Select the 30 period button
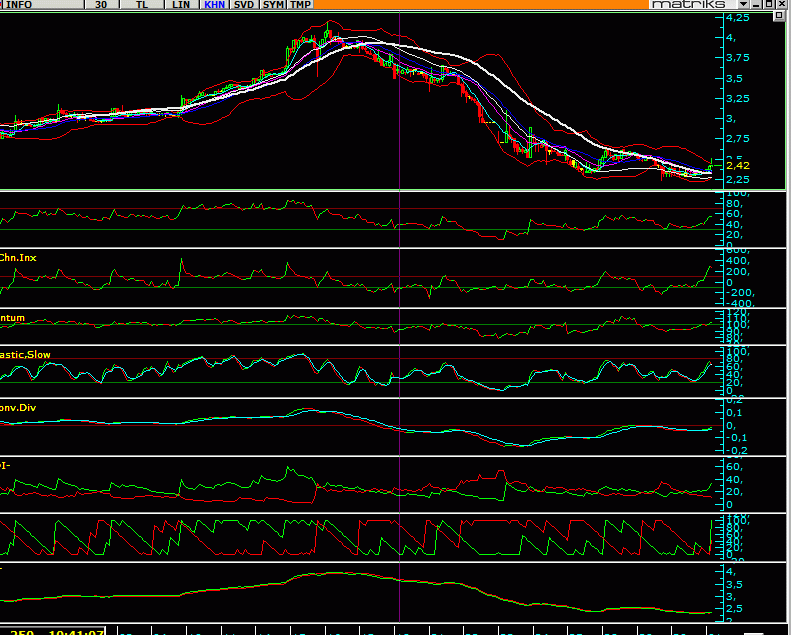 pyautogui.click(x=102, y=5)
